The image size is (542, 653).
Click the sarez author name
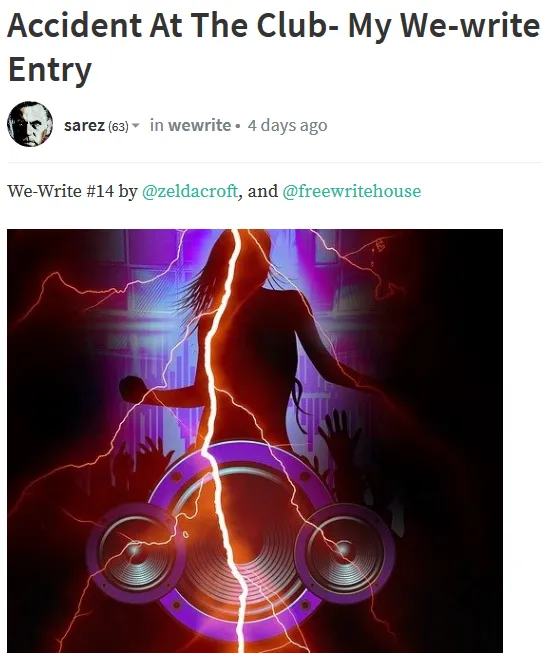coord(84,125)
